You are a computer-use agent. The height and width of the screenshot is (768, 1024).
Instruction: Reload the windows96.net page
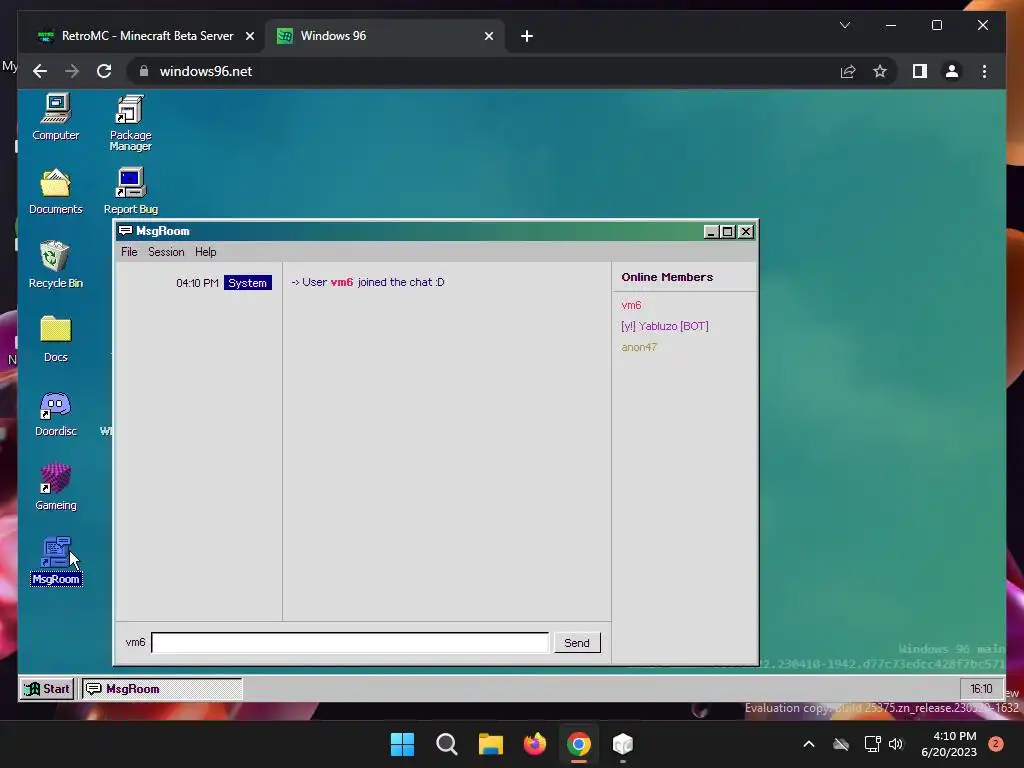point(104,71)
